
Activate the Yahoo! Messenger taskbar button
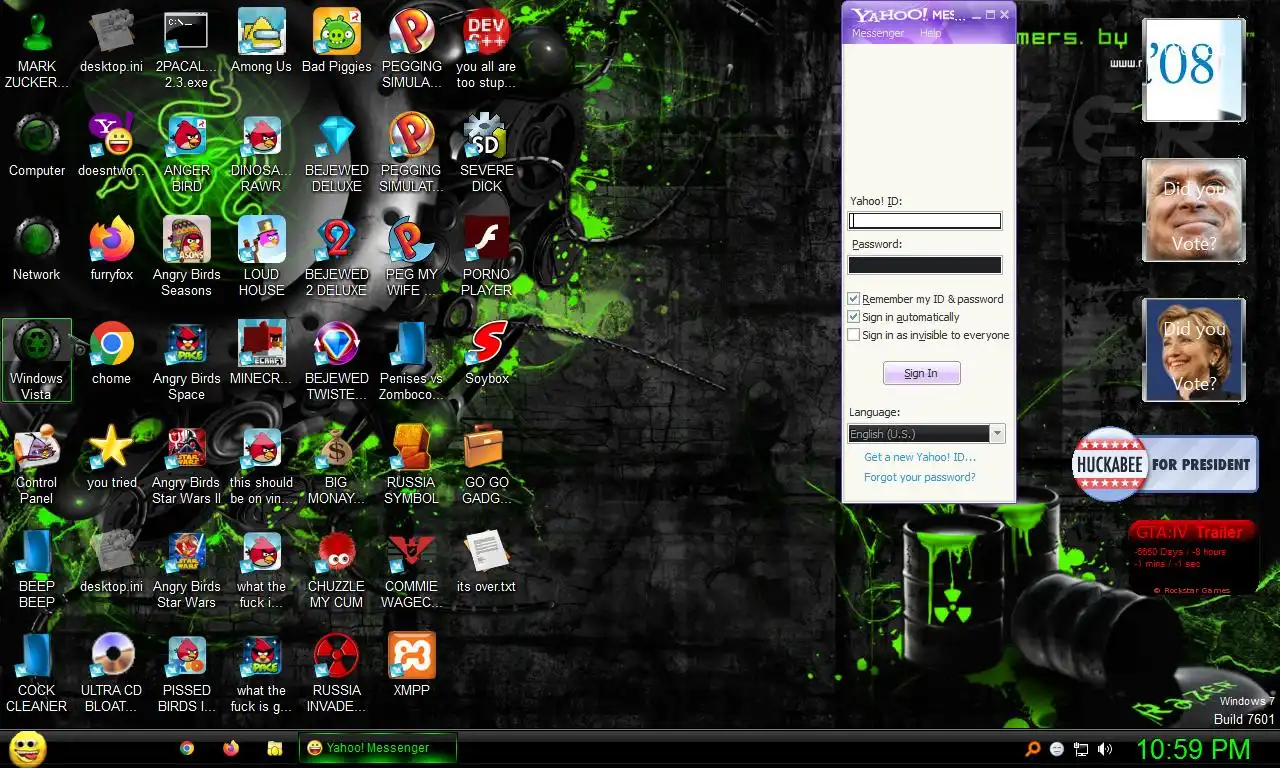tap(378, 748)
